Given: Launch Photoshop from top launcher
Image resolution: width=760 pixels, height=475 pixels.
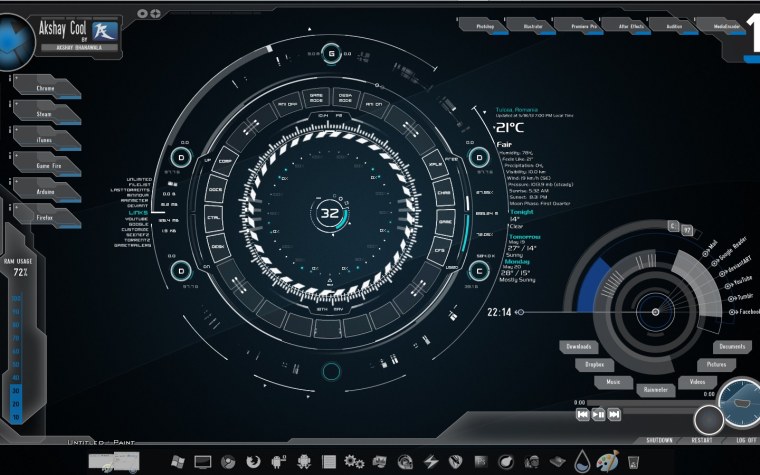Looking at the screenshot, I should (x=485, y=25).
